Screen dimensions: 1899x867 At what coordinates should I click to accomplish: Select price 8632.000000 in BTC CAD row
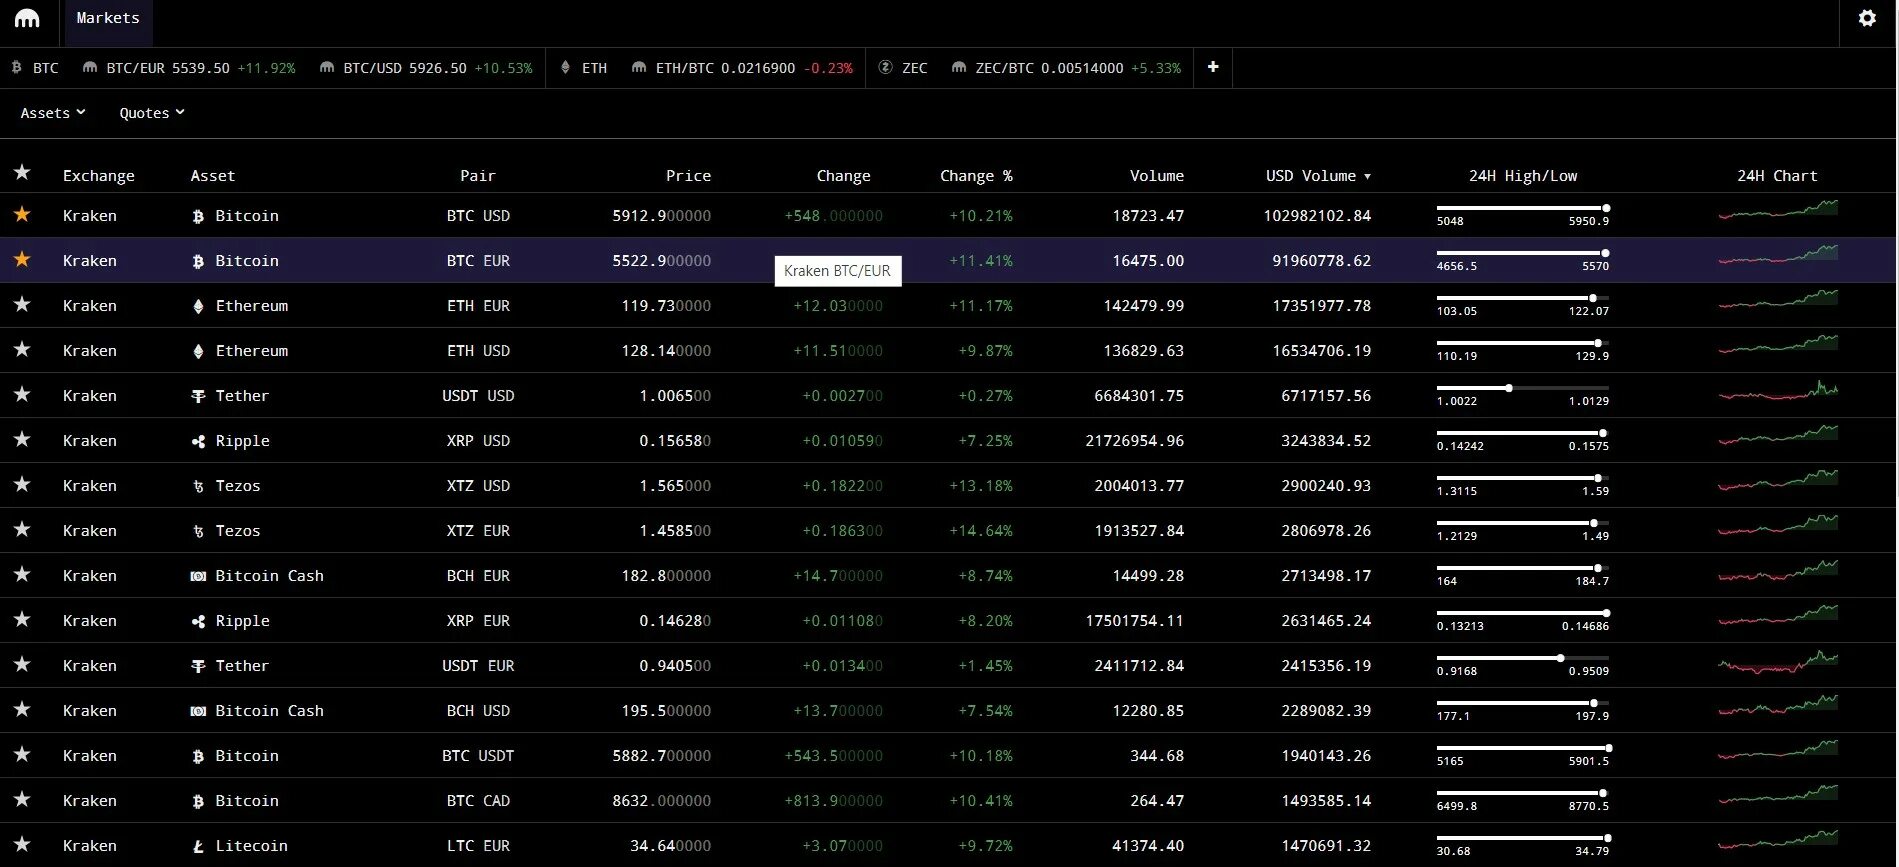(661, 801)
